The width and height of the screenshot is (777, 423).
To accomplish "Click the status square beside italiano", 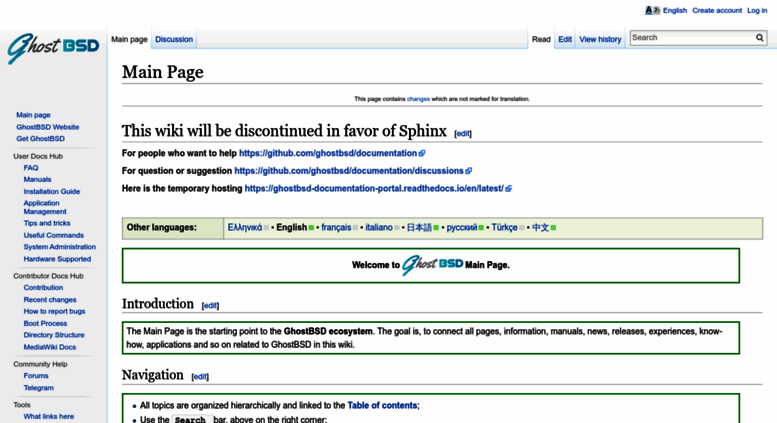I will (x=396, y=228).
